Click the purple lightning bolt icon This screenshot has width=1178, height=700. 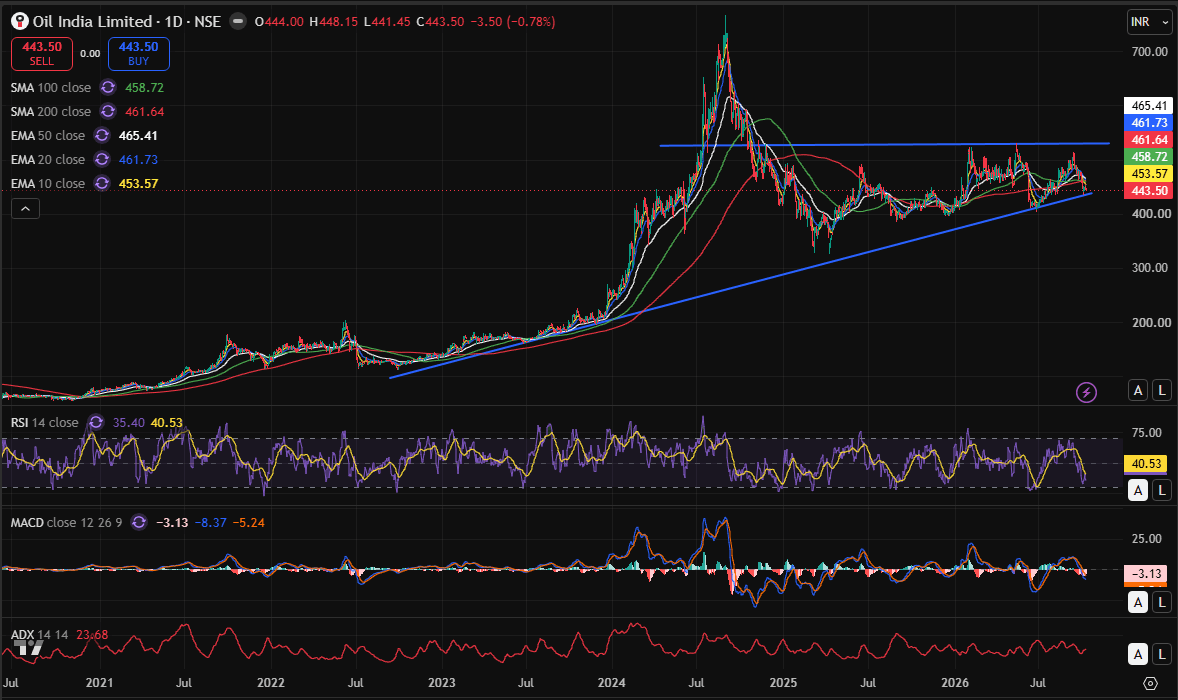coord(1086,392)
